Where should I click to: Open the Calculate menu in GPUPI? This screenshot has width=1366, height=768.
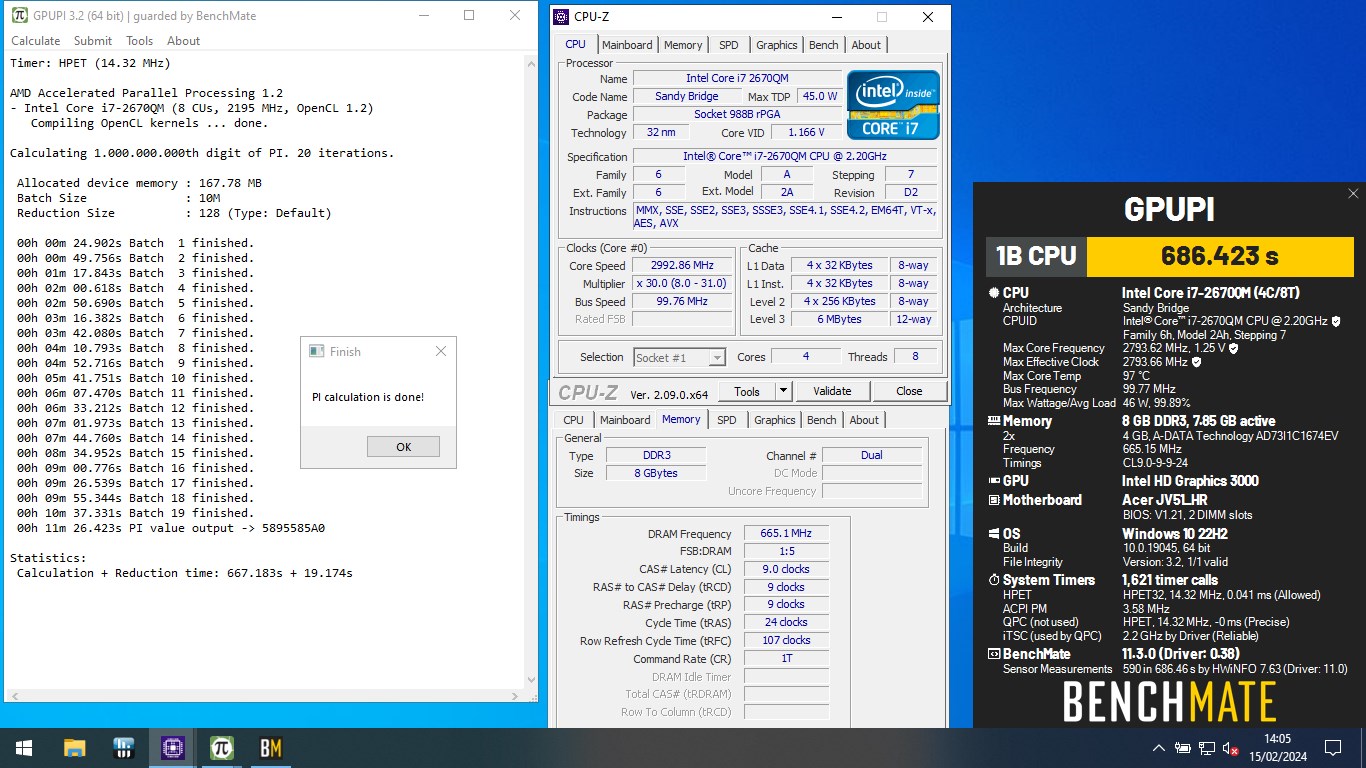click(35, 41)
